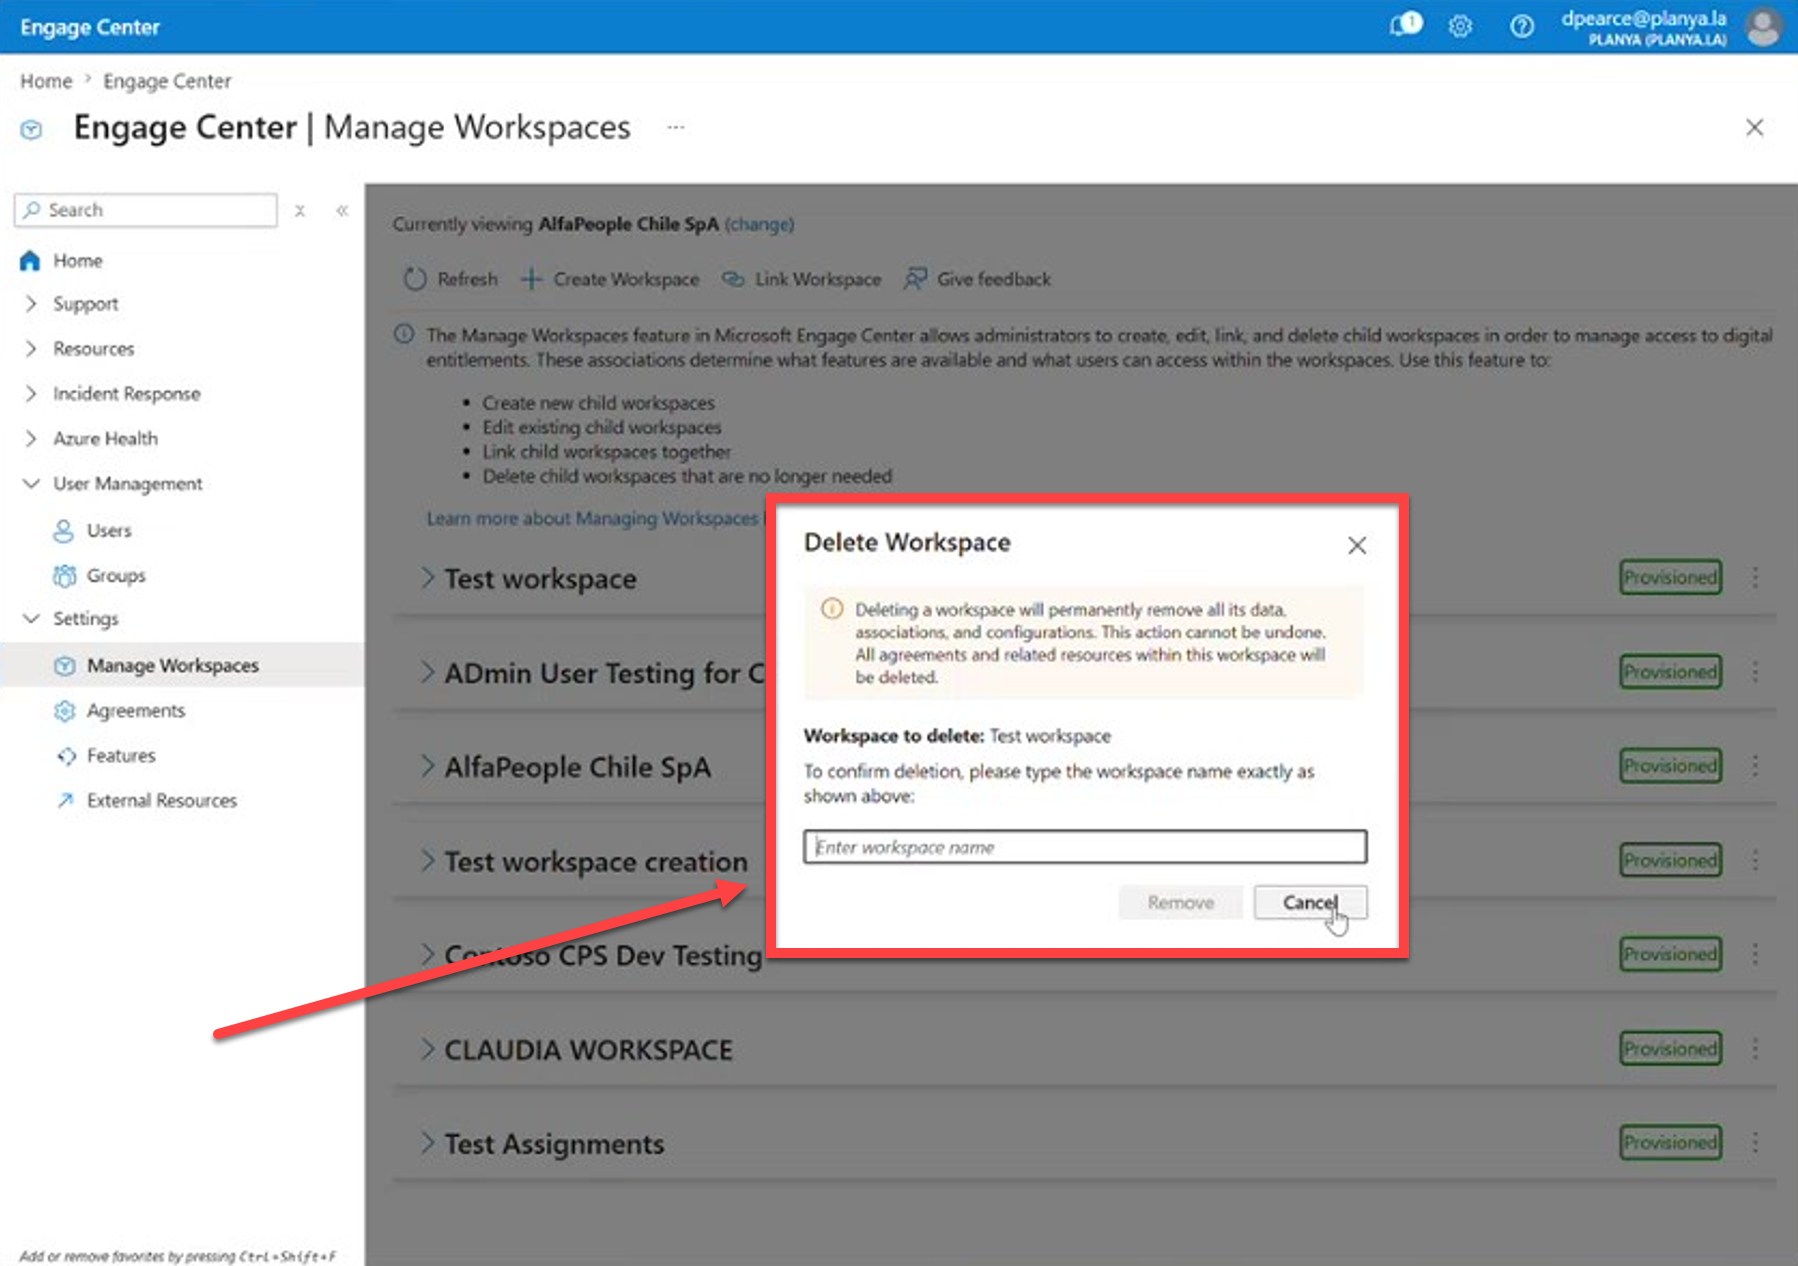
Task: Collapse the User Management section
Action: click(x=31, y=484)
